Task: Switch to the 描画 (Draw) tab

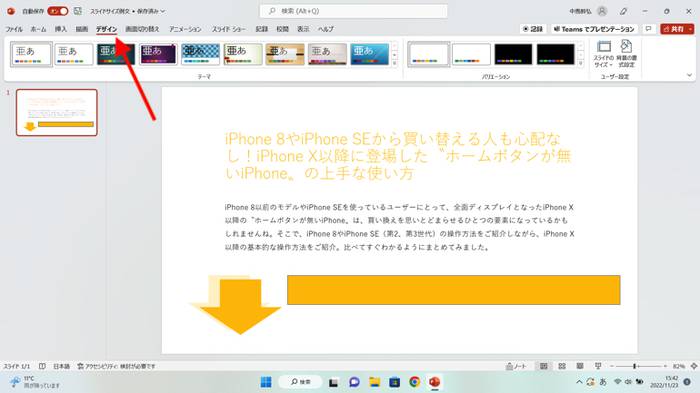Action: click(82, 29)
